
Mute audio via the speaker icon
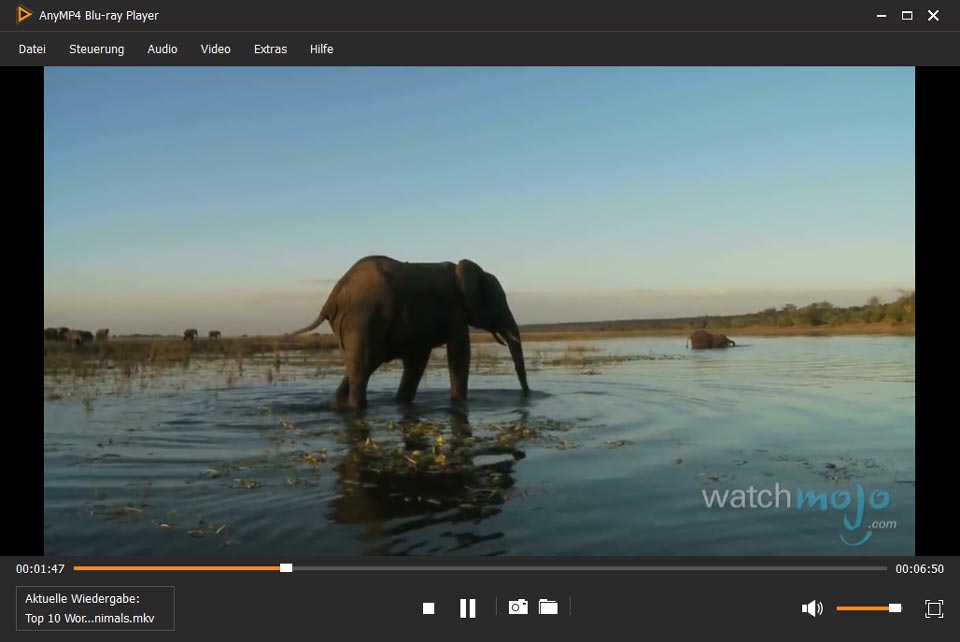[812, 608]
